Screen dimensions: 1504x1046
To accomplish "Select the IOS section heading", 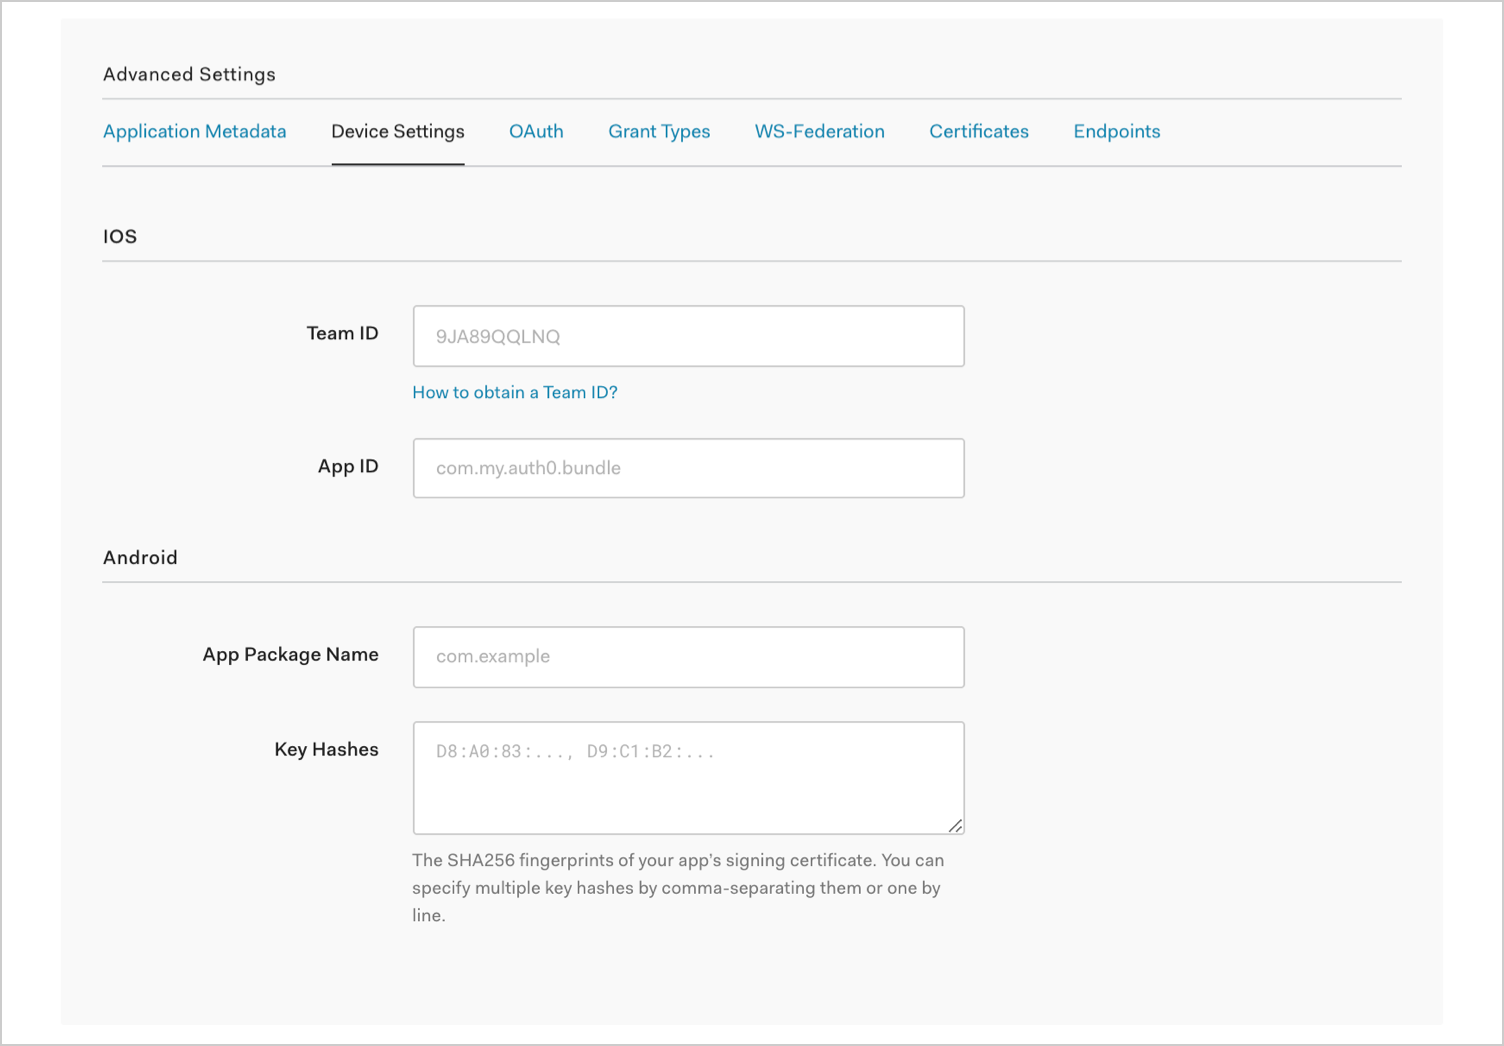I will pyautogui.click(x=120, y=237).
